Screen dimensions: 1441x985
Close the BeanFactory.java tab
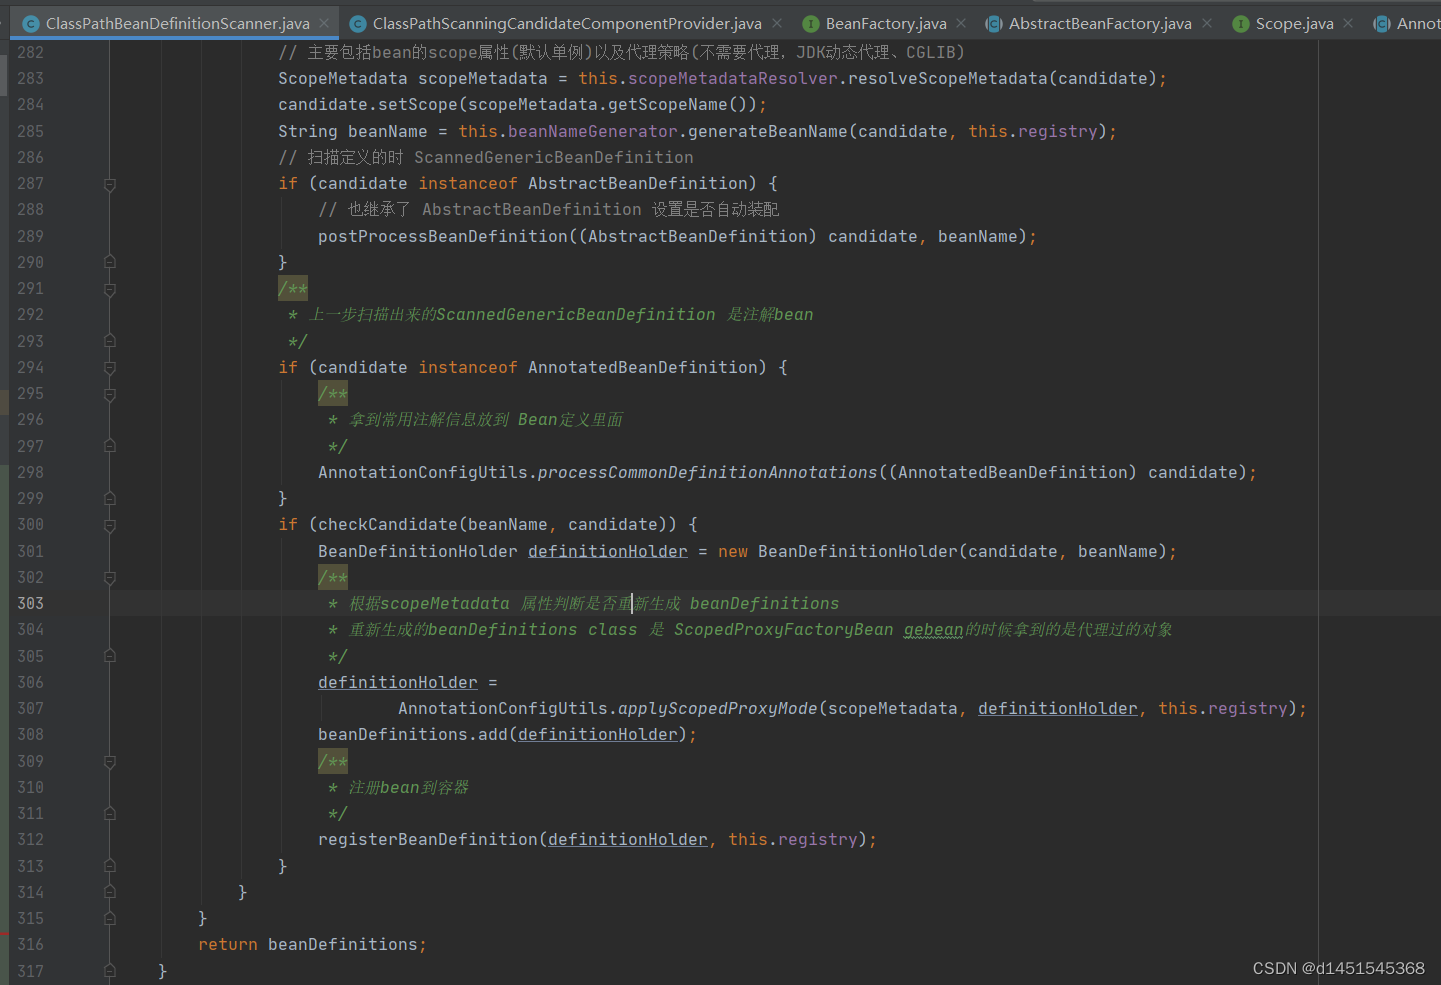pos(961,23)
